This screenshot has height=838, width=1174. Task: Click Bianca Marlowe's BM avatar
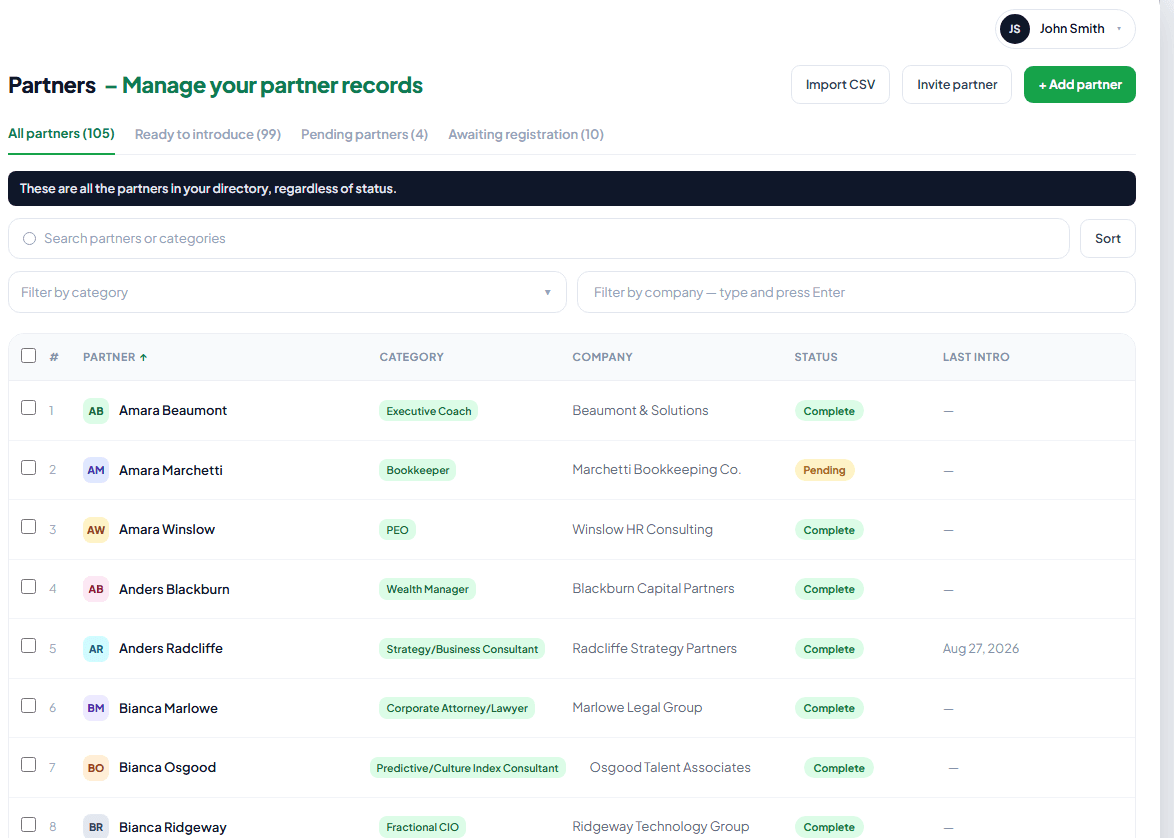(96, 708)
